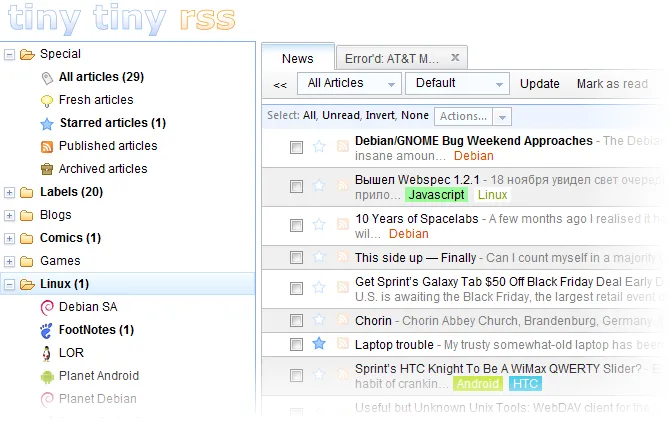Open the Default sort order dropdown

(457, 83)
